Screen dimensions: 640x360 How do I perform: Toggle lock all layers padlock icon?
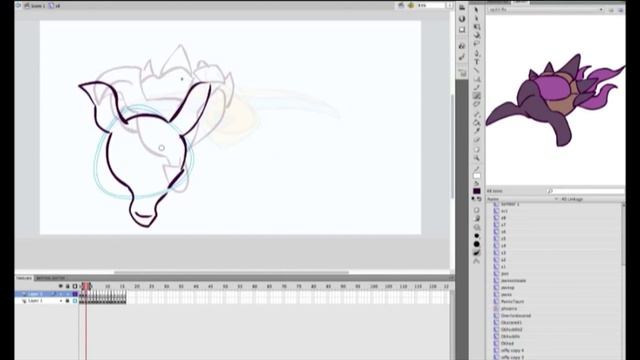pos(68,286)
